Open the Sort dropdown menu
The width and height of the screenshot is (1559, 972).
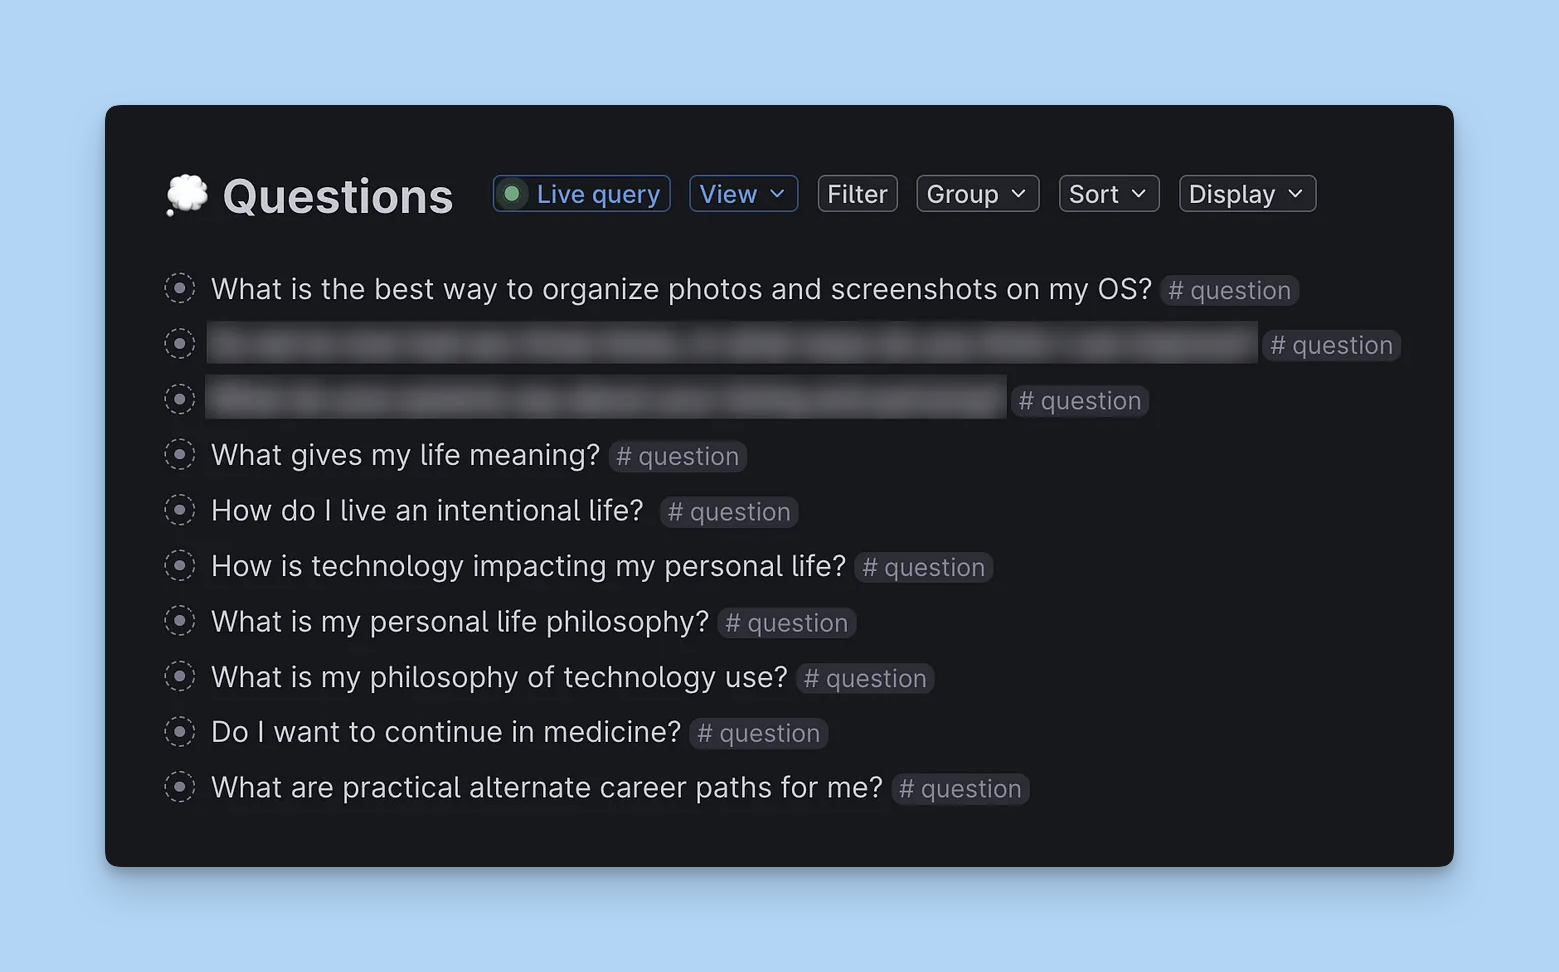[1108, 194]
